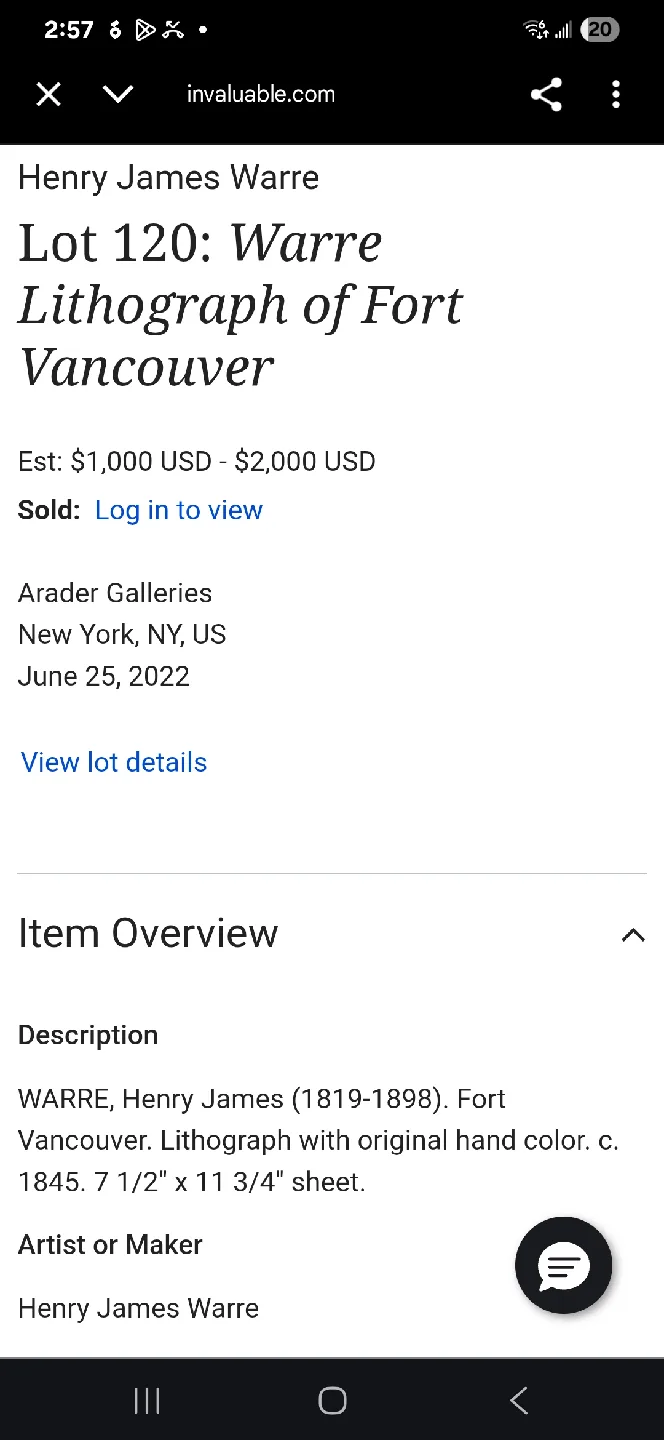Screen dimensions: 664x1440
Task: Tap the battery indicator in status bar
Action: pyautogui.click(x=600, y=30)
